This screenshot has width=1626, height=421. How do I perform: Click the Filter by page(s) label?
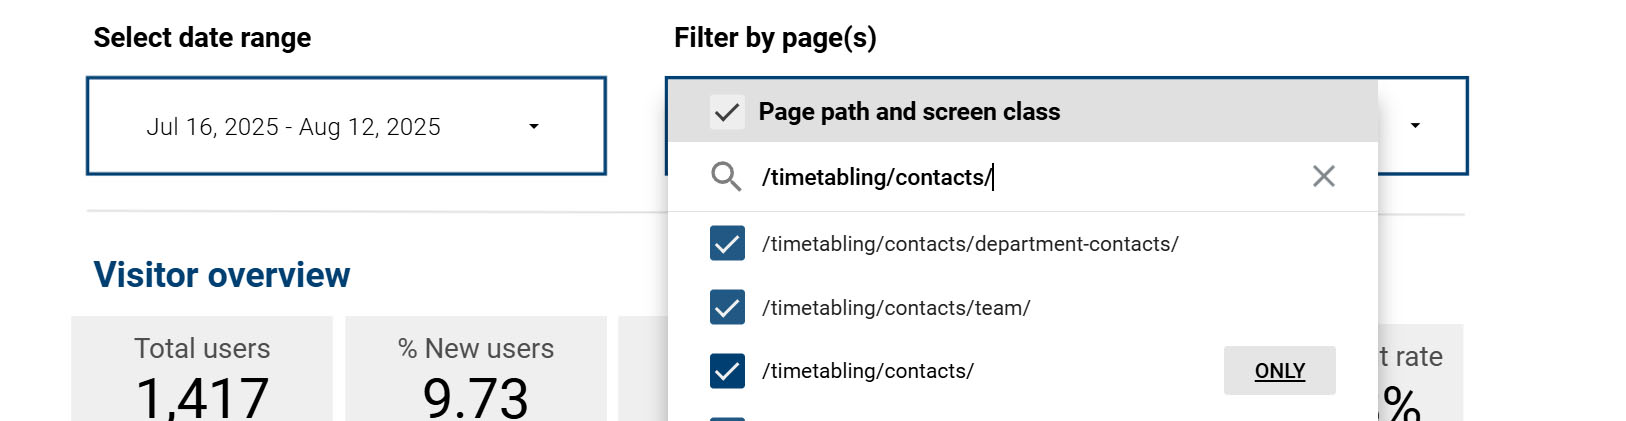click(775, 38)
